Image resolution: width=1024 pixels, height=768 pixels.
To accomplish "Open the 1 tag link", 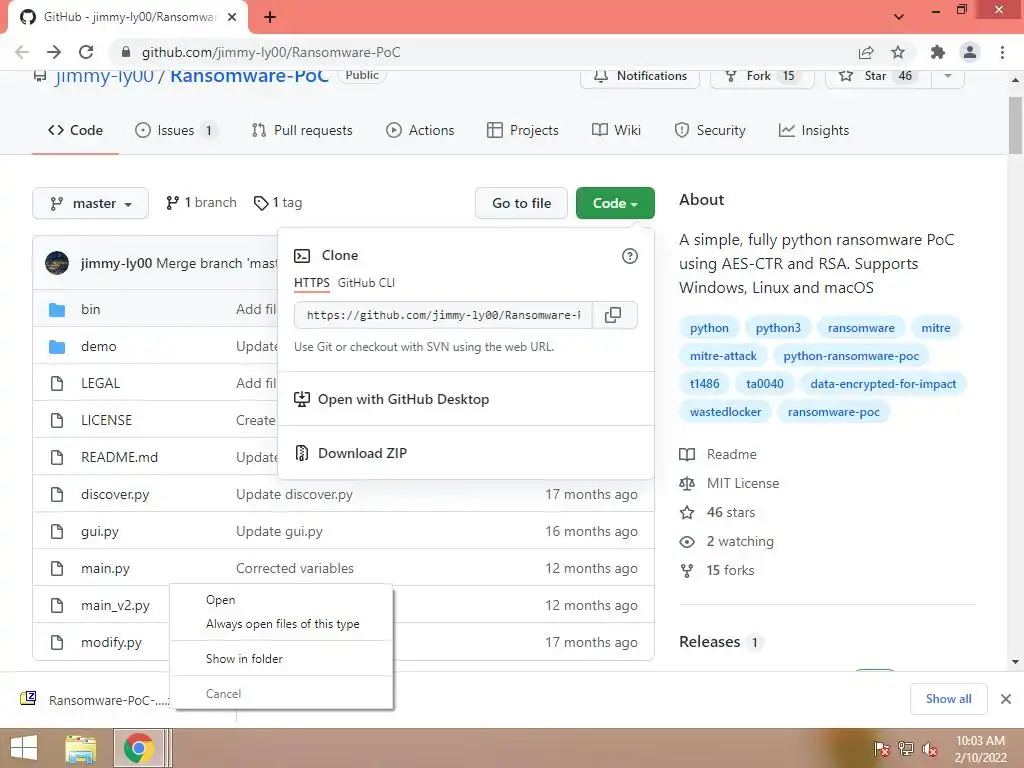I will (x=278, y=202).
